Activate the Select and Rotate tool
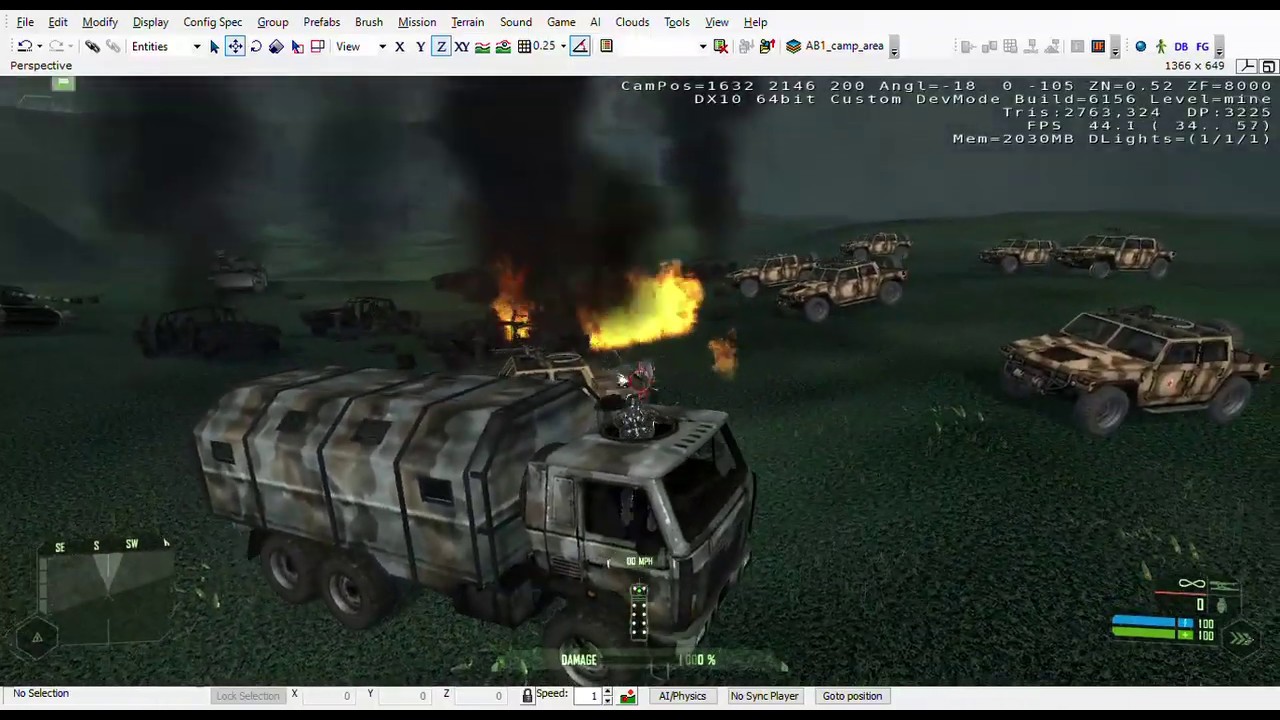 point(256,46)
